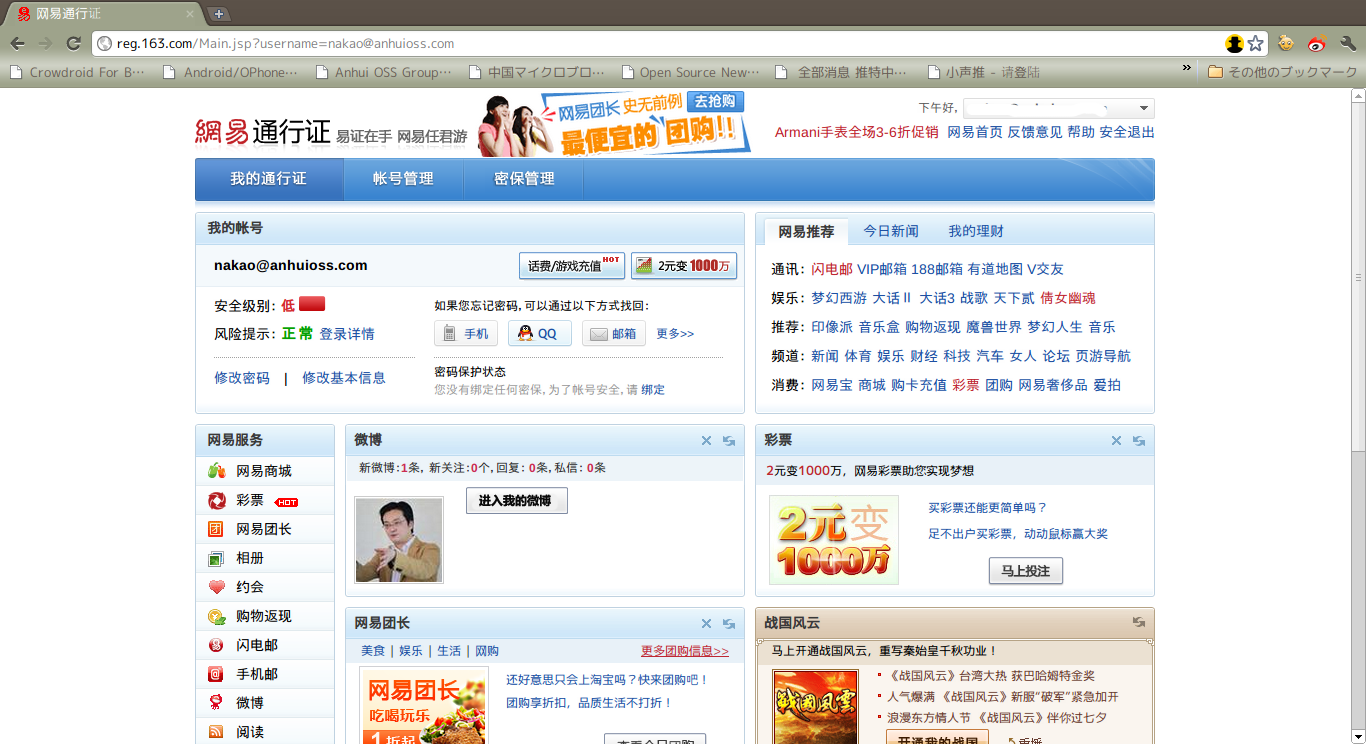
Task: Open 购物返现 in the services sidebar
Action: [x=265, y=616]
